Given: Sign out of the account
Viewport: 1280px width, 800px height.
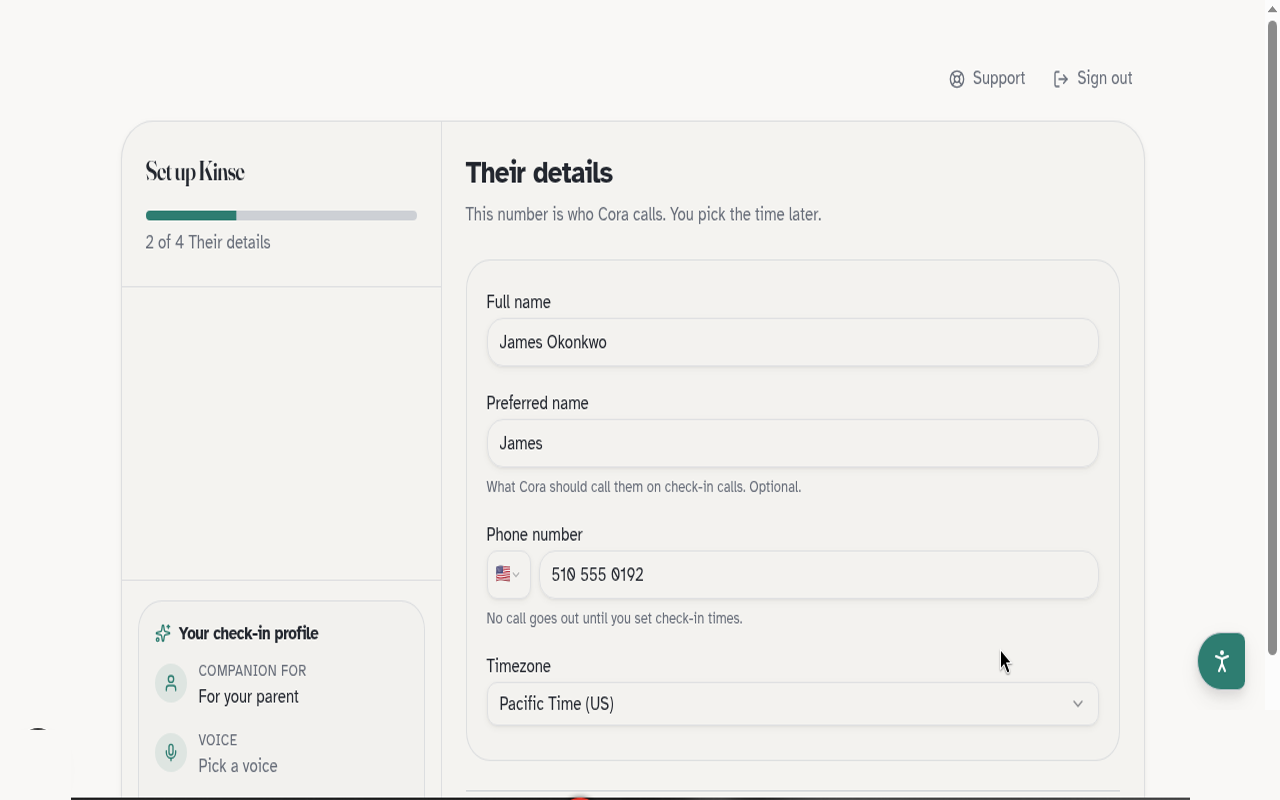Looking at the screenshot, I should [x=1093, y=79].
